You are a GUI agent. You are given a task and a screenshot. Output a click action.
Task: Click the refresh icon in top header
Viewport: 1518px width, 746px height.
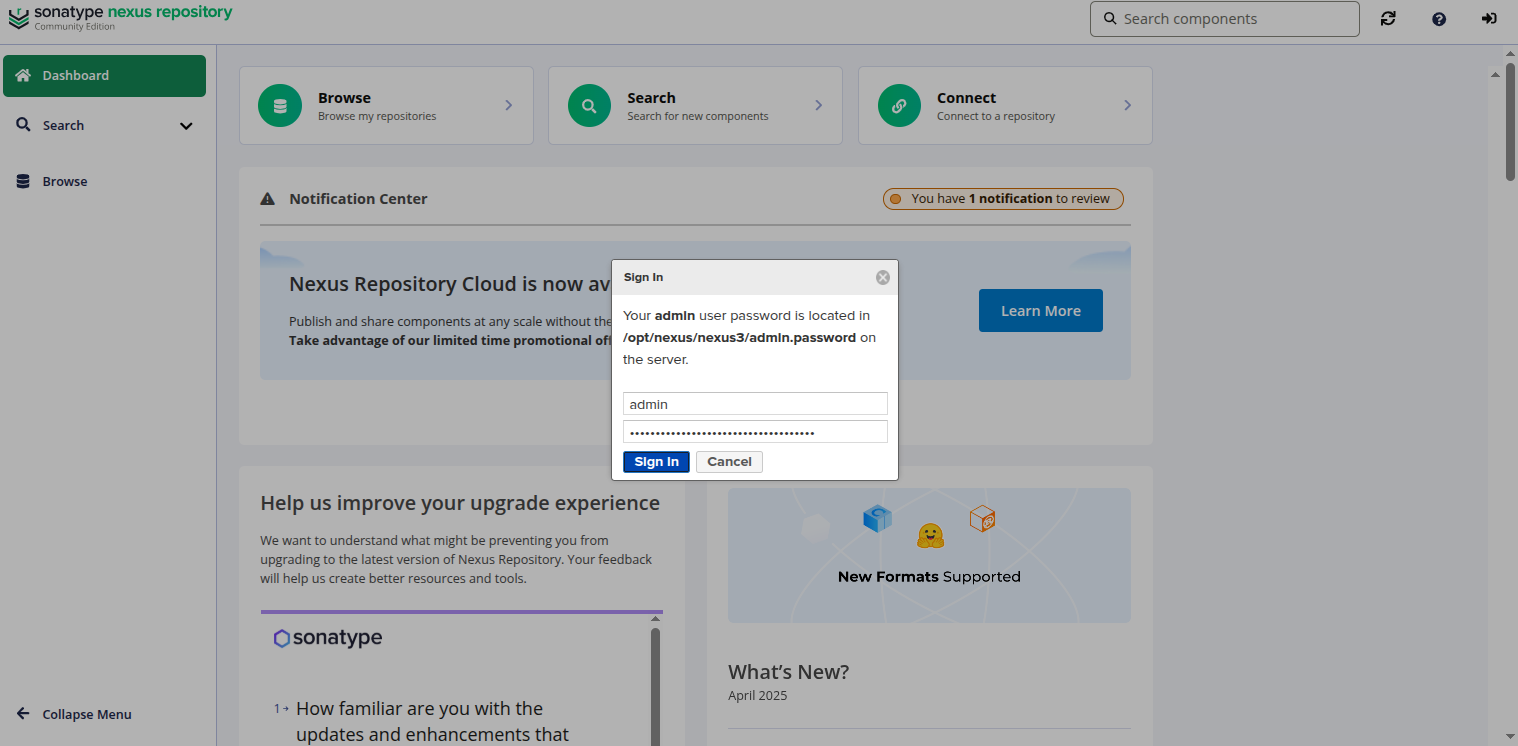1388,19
